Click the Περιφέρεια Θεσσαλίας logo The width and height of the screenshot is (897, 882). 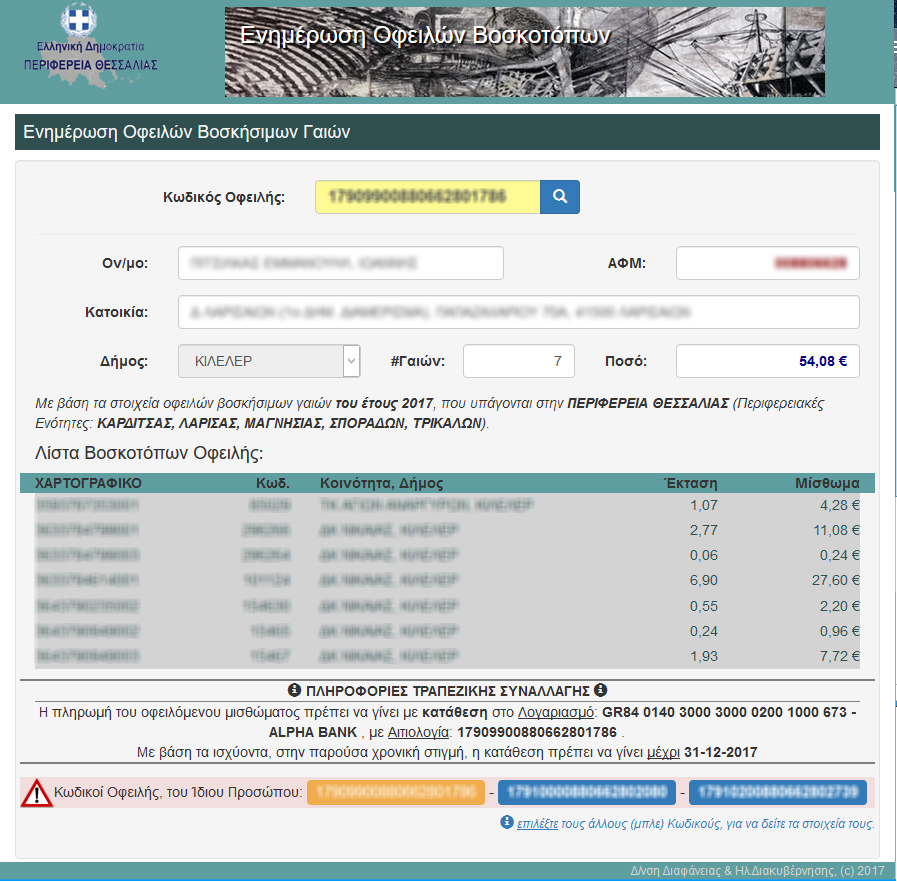(x=91, y=42)
